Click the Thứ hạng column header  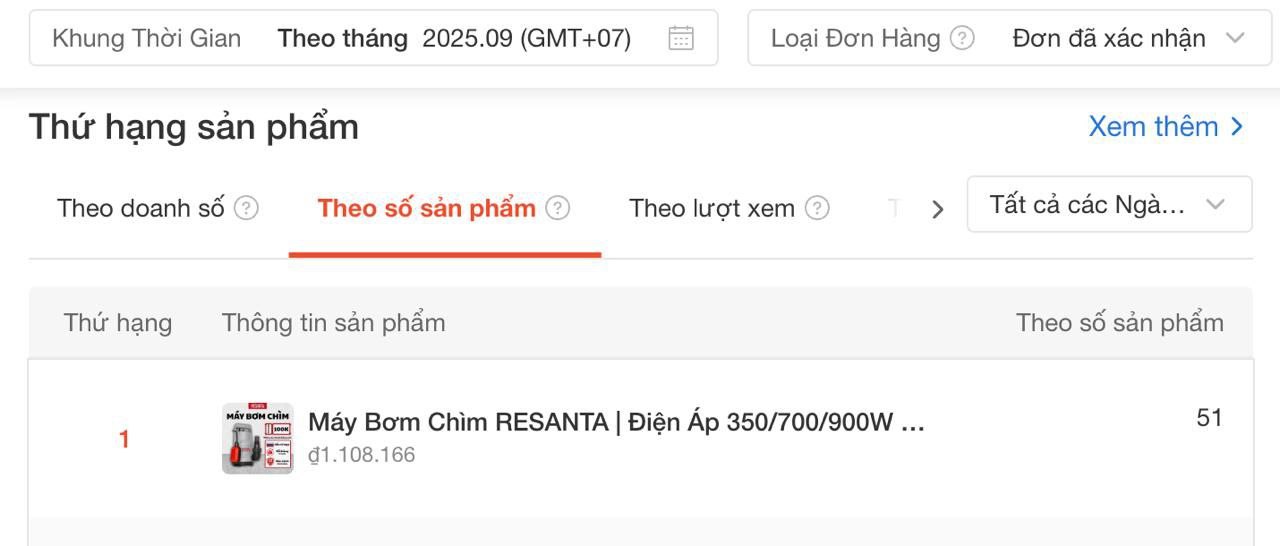[x=118, y=323]
